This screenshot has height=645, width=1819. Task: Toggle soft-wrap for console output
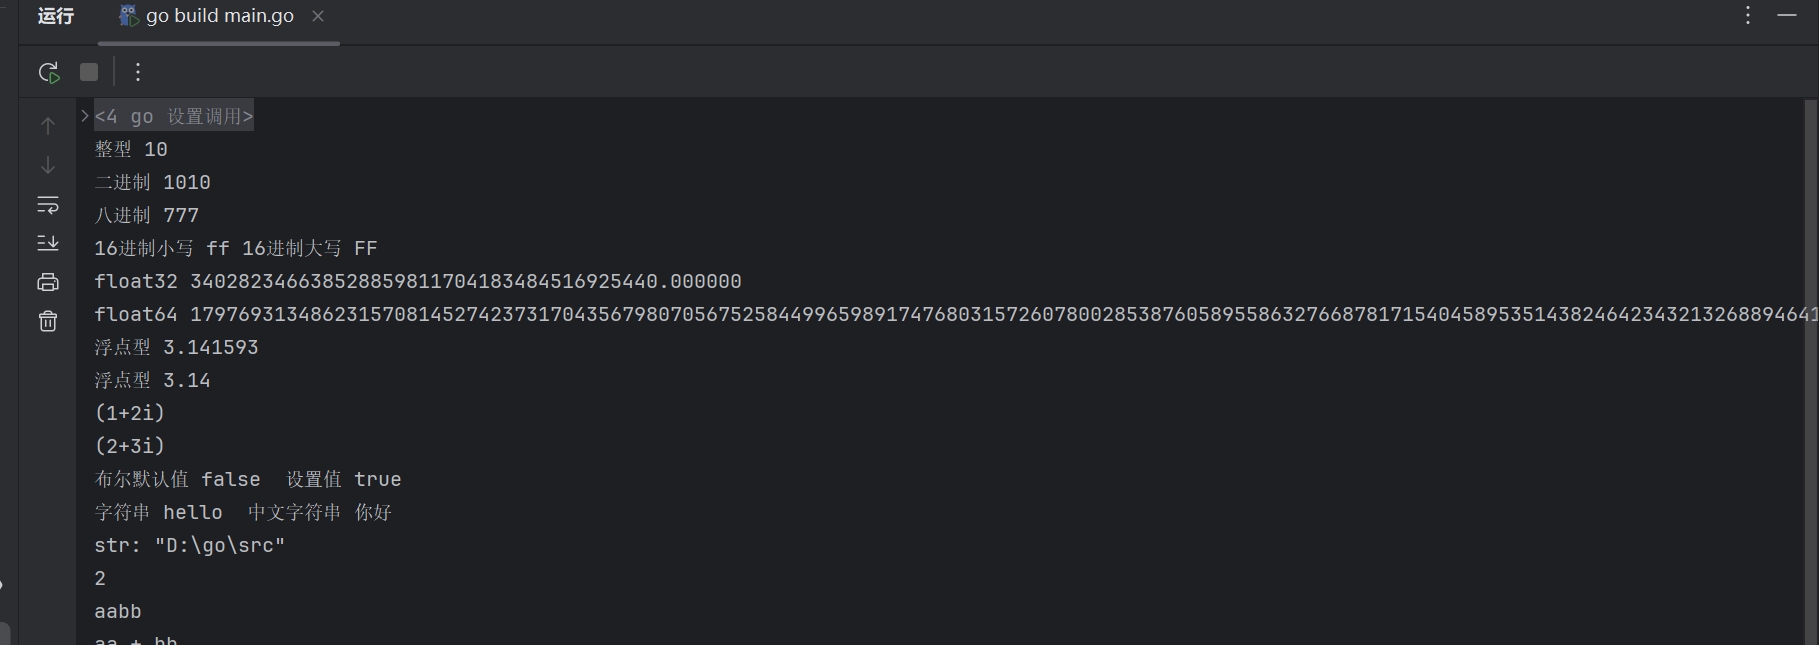point(48,205)
